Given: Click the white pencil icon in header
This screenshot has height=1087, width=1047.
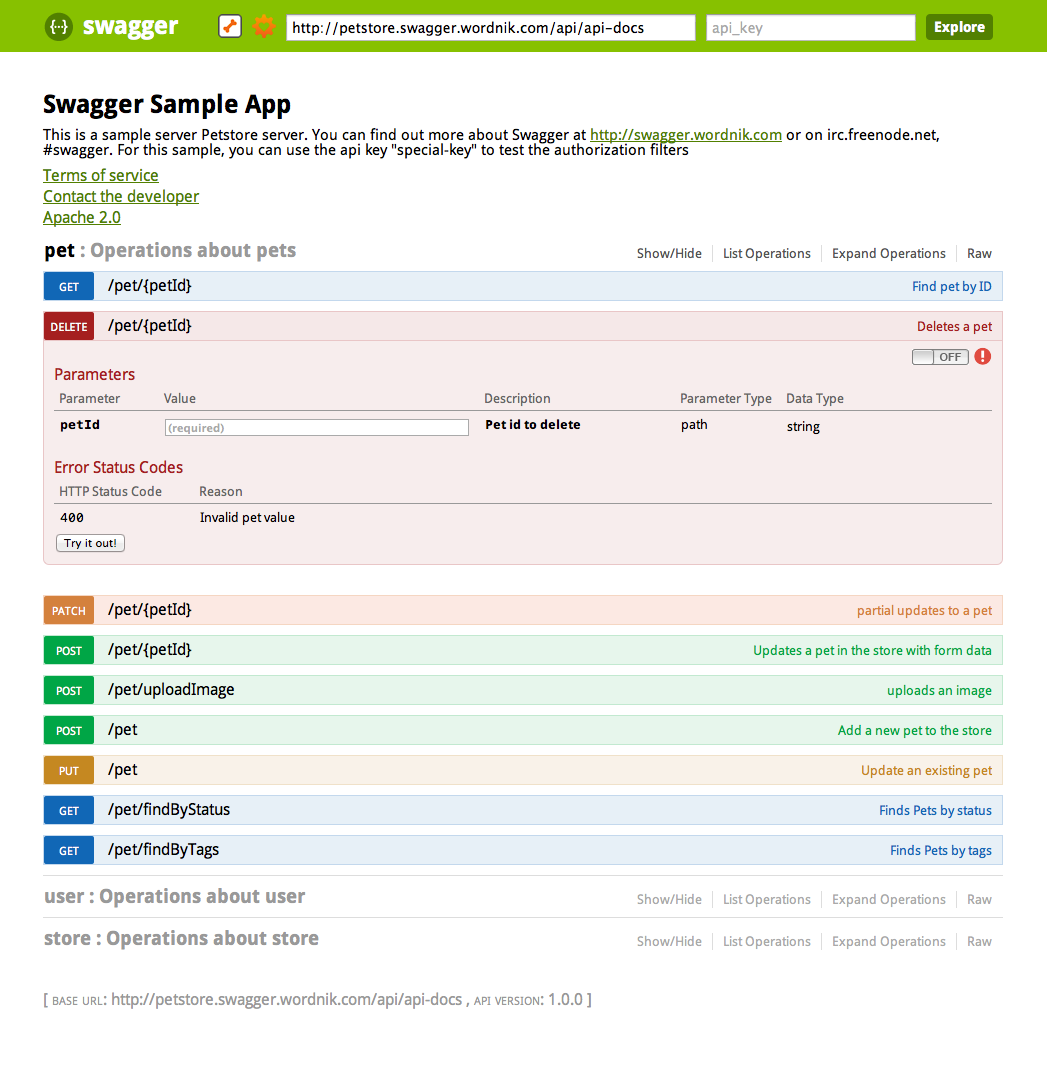Looking at the screenshot, I should pos(230,26).
